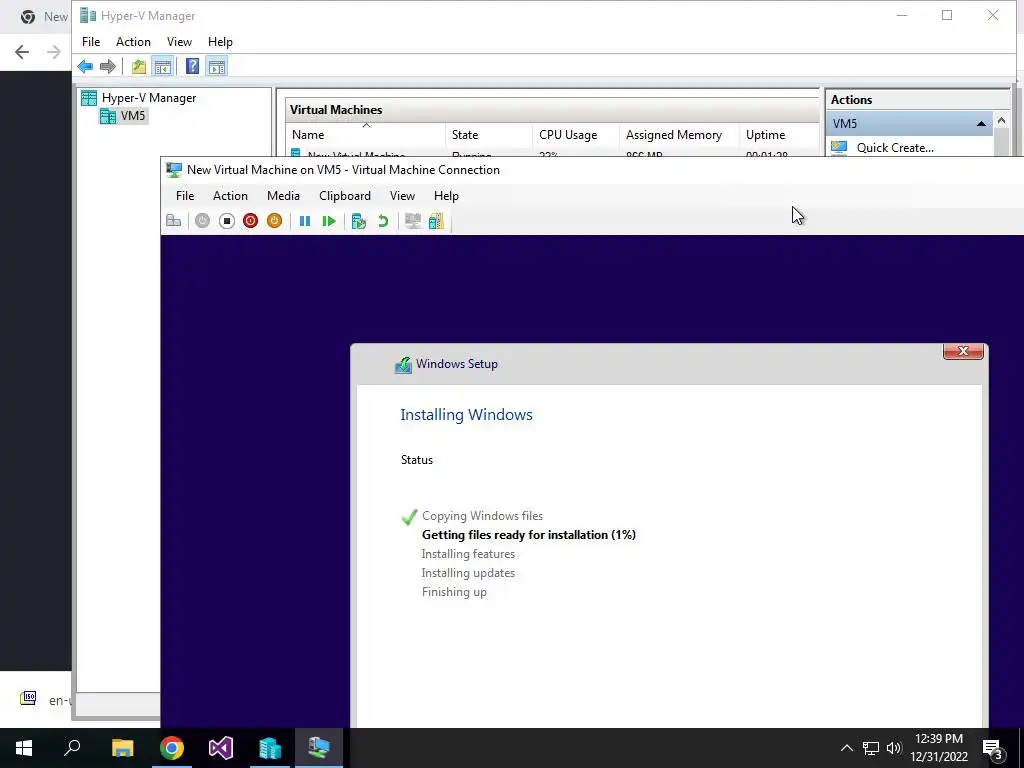Shut down the VM with the red power icon
The image size is (1024, 768).
pyautogui.click(x=250, y=221)
